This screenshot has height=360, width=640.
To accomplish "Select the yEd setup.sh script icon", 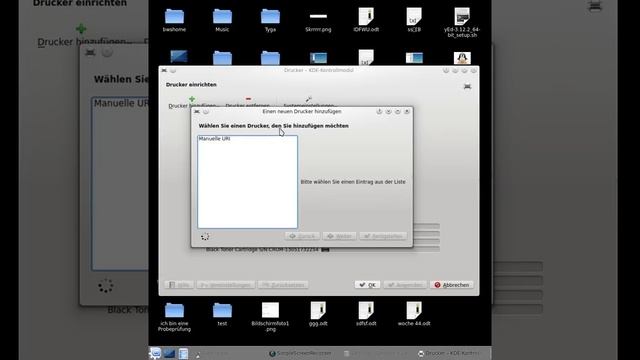I will pyautogui.click(x=462, y=21).
